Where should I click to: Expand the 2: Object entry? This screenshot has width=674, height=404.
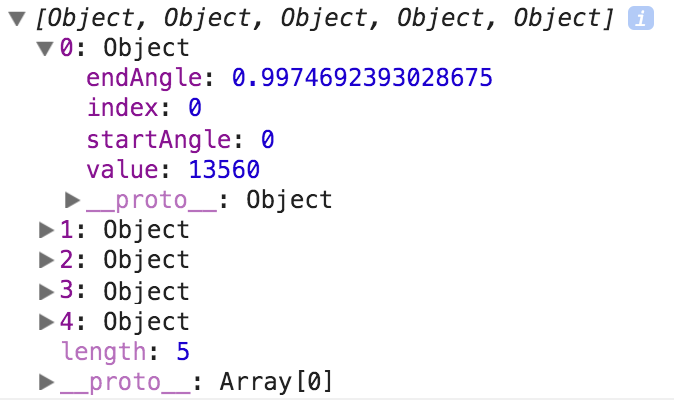(45, 260)
